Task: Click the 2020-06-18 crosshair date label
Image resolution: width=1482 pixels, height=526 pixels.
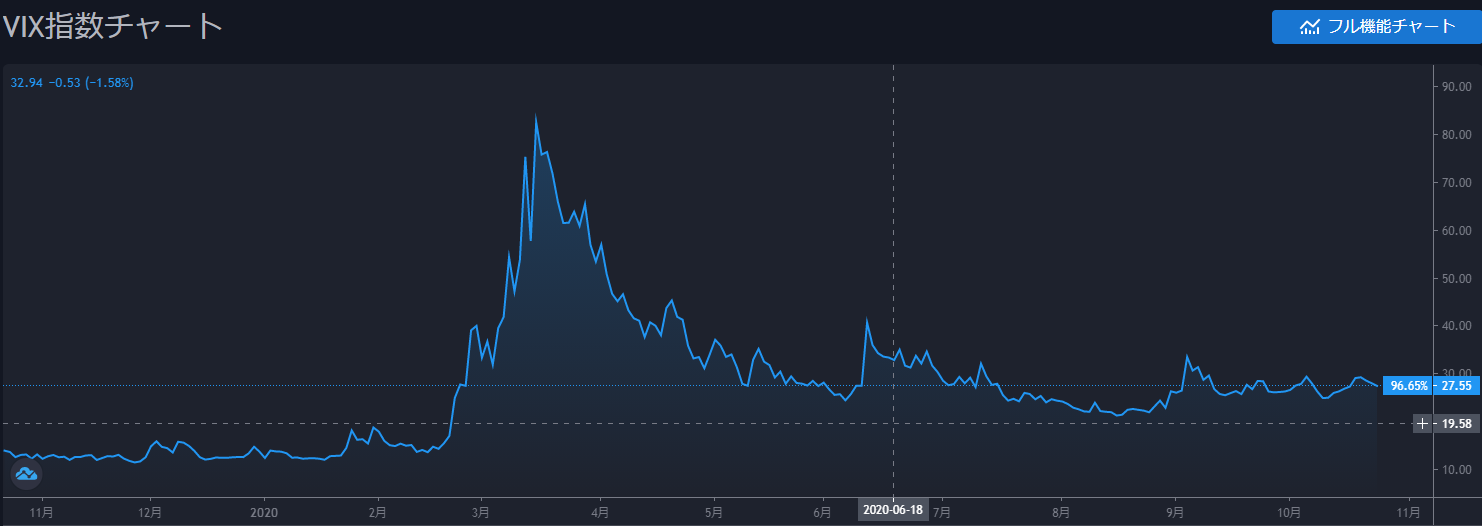Action: click(892, 509)
